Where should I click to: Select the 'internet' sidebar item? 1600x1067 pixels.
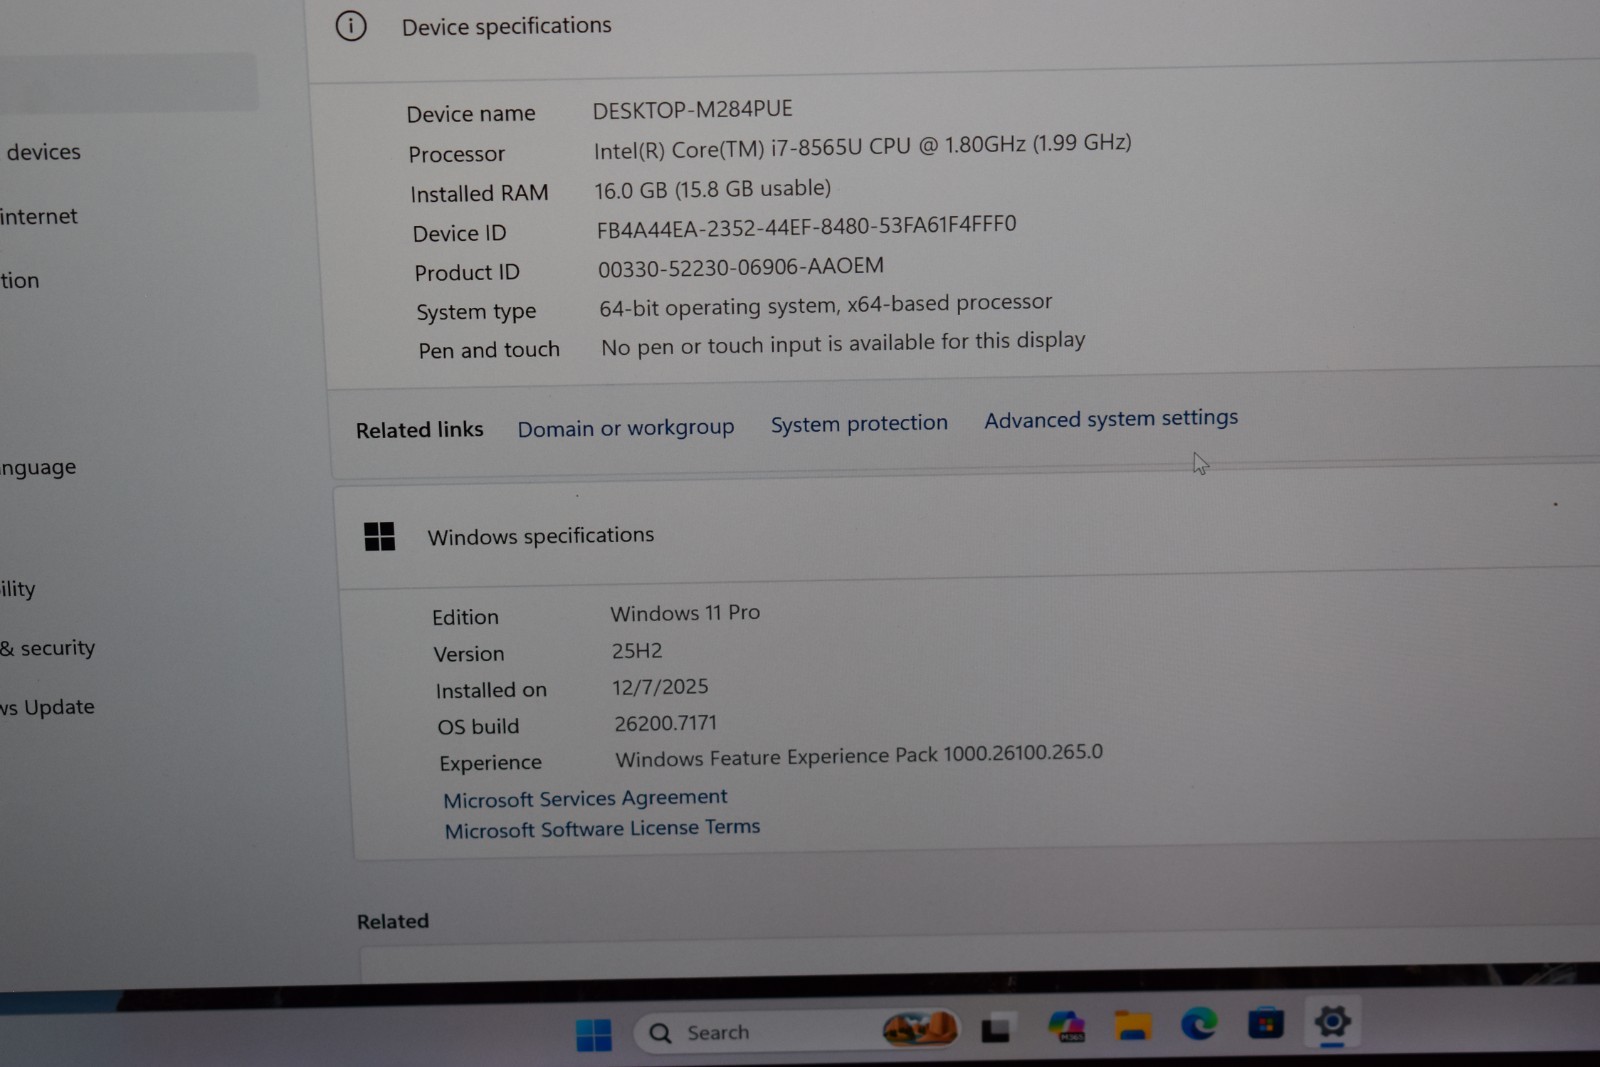tap(39, 216)
